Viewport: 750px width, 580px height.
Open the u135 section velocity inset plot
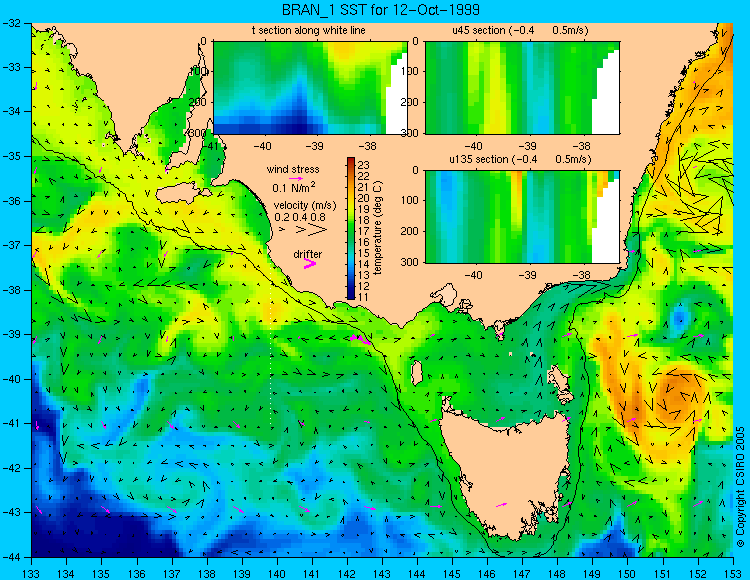[x=522, y=216]
